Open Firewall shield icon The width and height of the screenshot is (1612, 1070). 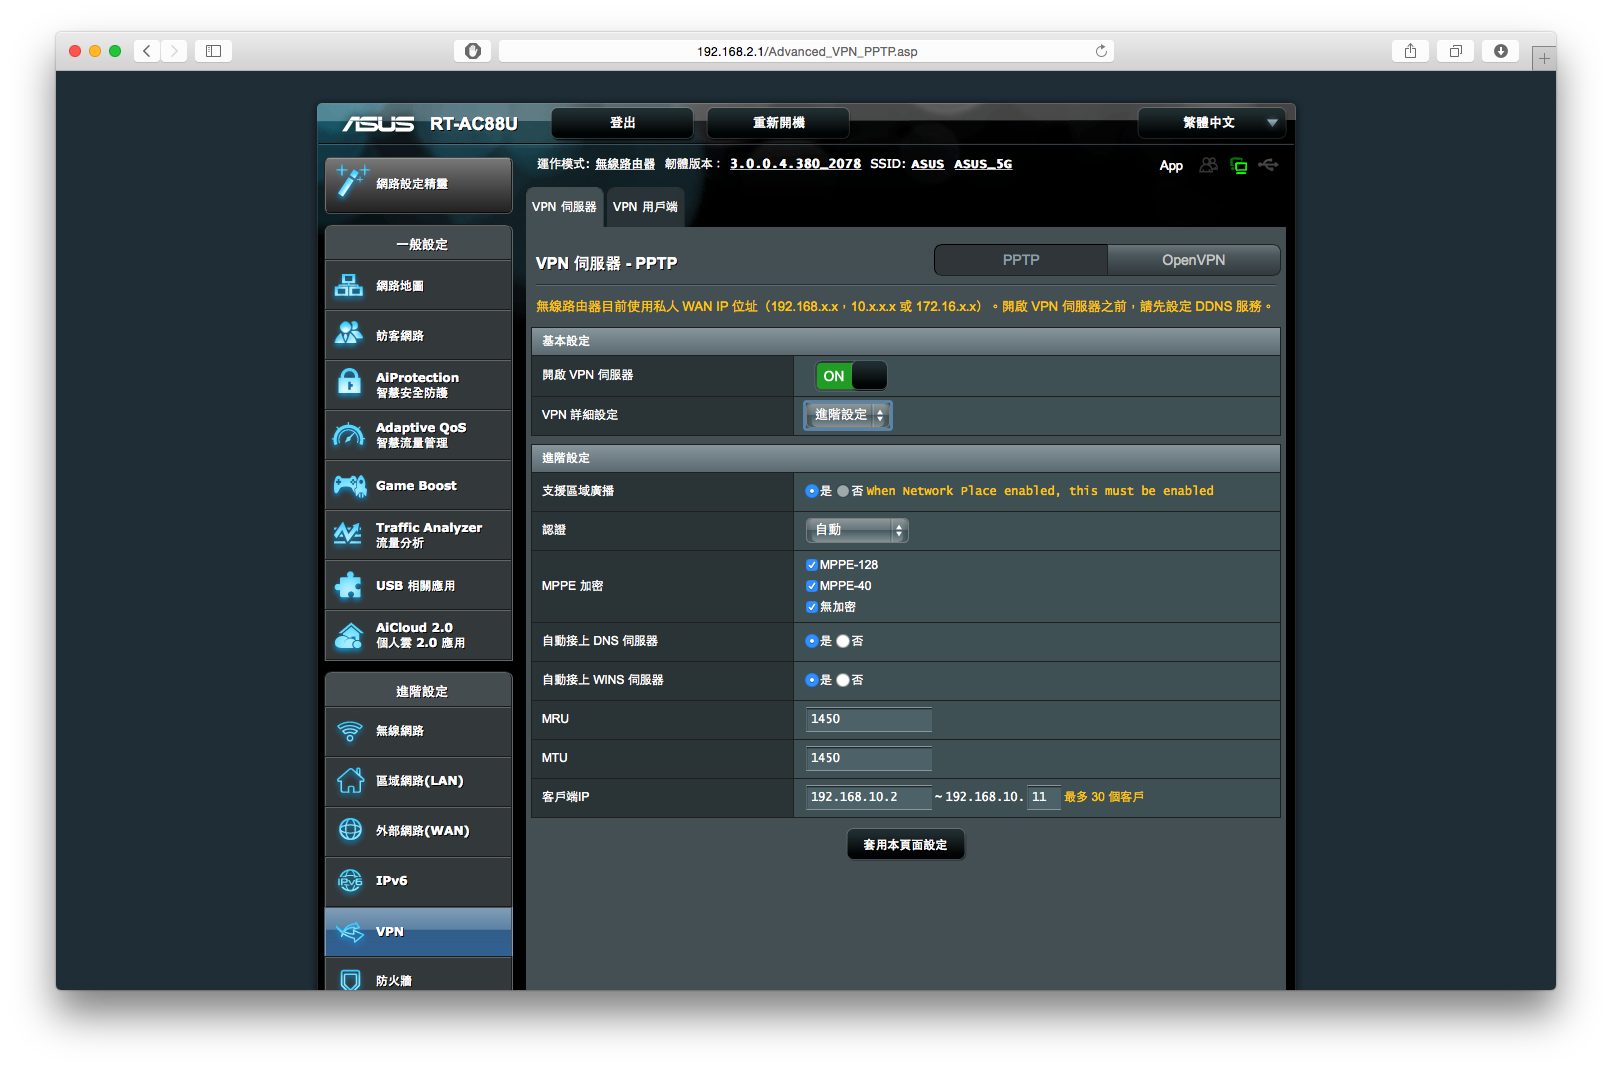pos(350,980)
